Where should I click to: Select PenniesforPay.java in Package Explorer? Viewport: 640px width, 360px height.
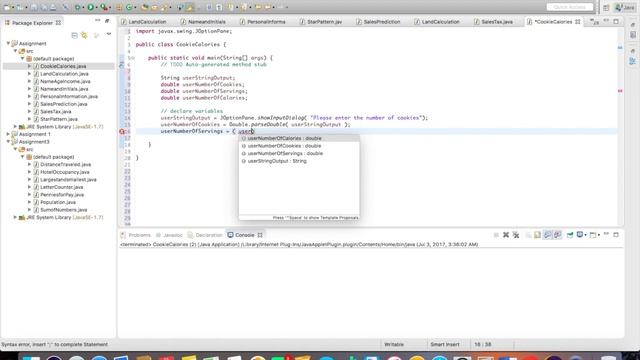click(62, 195)
